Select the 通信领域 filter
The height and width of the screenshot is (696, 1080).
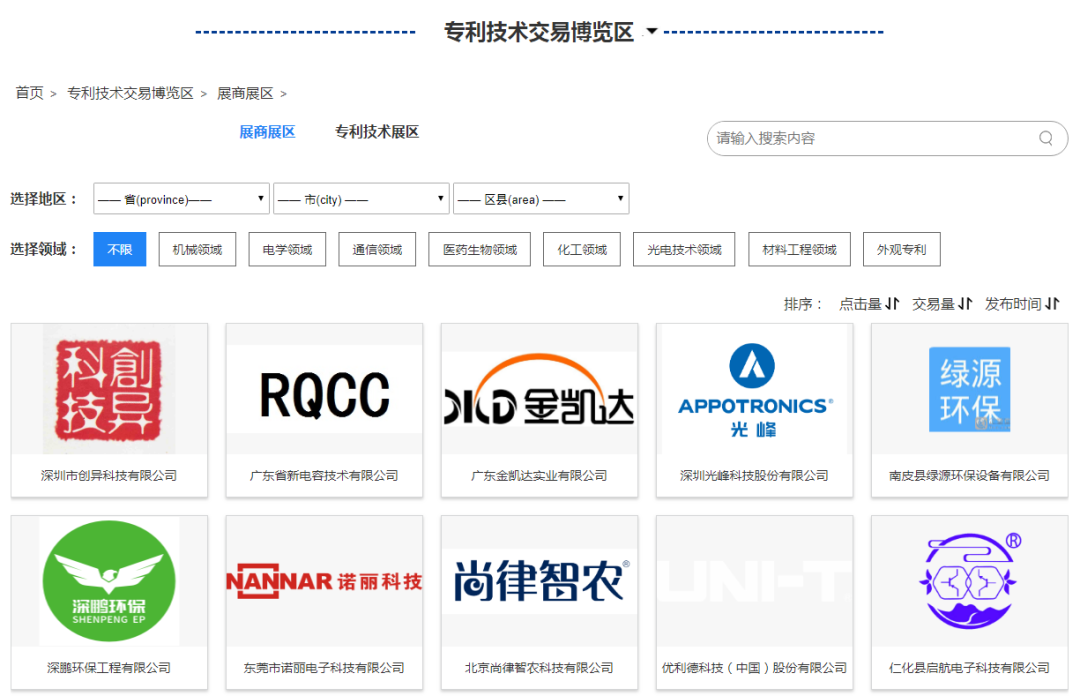tap(377, 249)
